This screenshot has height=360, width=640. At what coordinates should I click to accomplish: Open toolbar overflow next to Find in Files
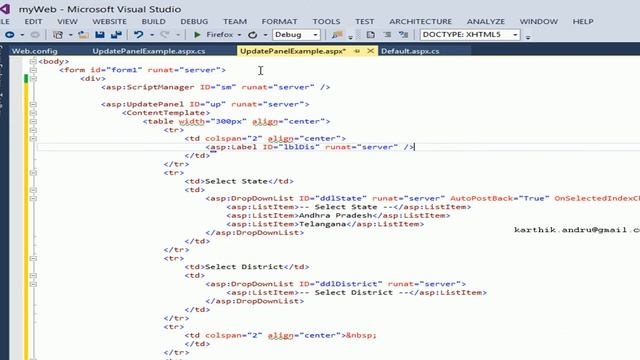pyautogui.click(x=351, y=37)
